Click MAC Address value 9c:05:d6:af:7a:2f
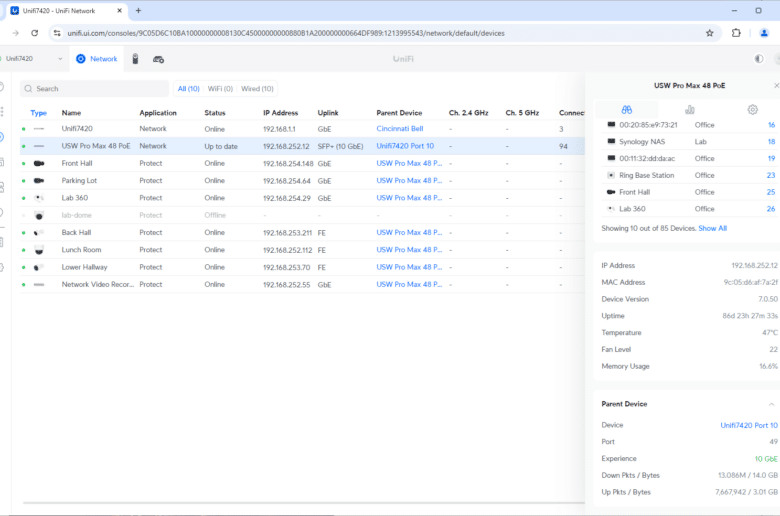 (750, 282)
